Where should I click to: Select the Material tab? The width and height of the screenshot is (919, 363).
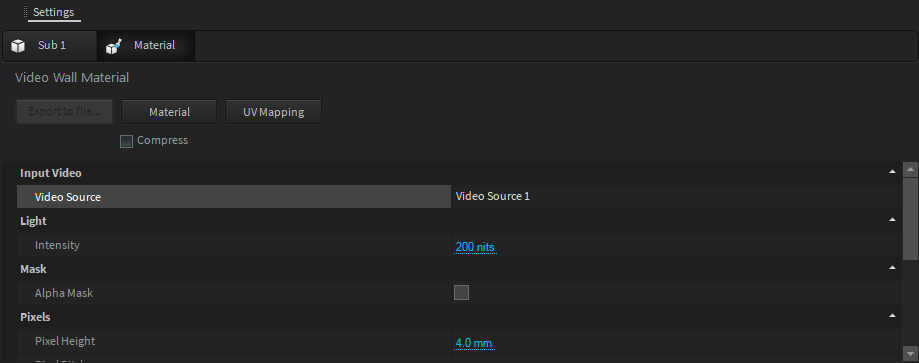(146, 46)
